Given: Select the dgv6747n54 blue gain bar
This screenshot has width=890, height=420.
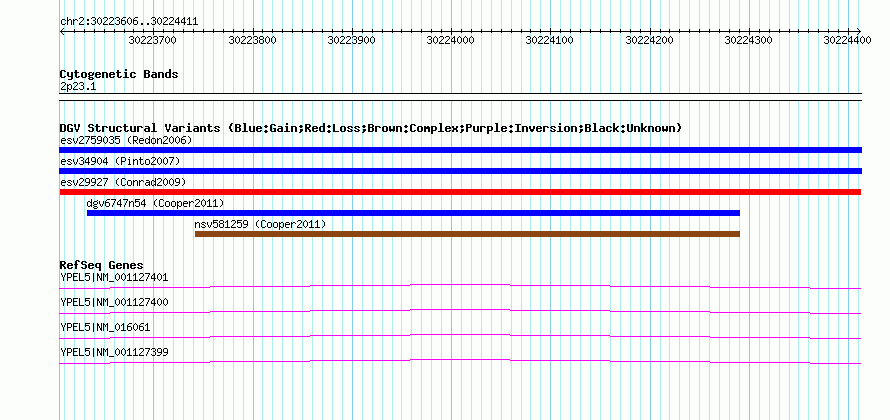Looking at the screenshot, I should 413,213.
